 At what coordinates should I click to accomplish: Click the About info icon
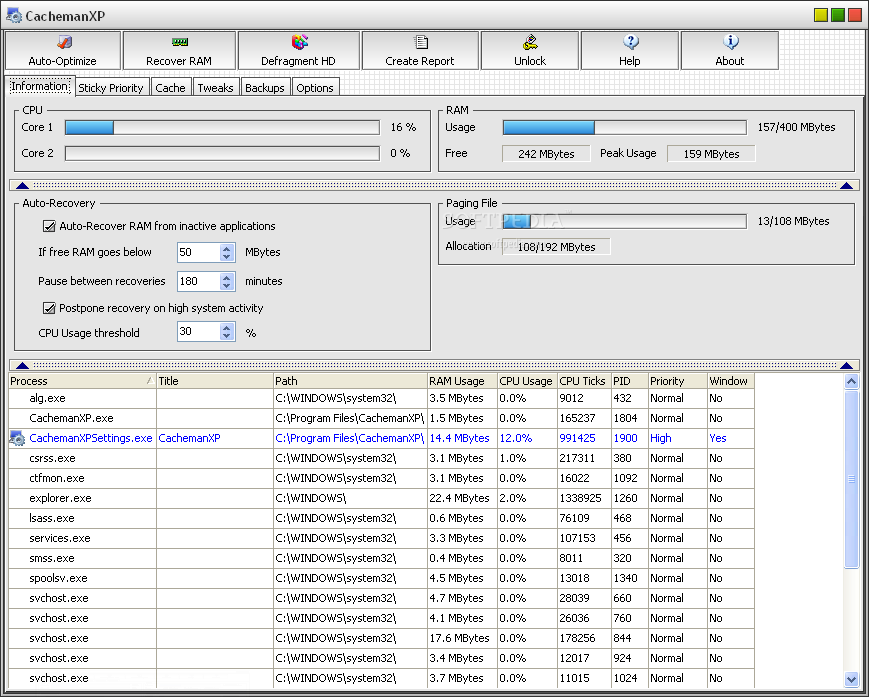[730, 42]
